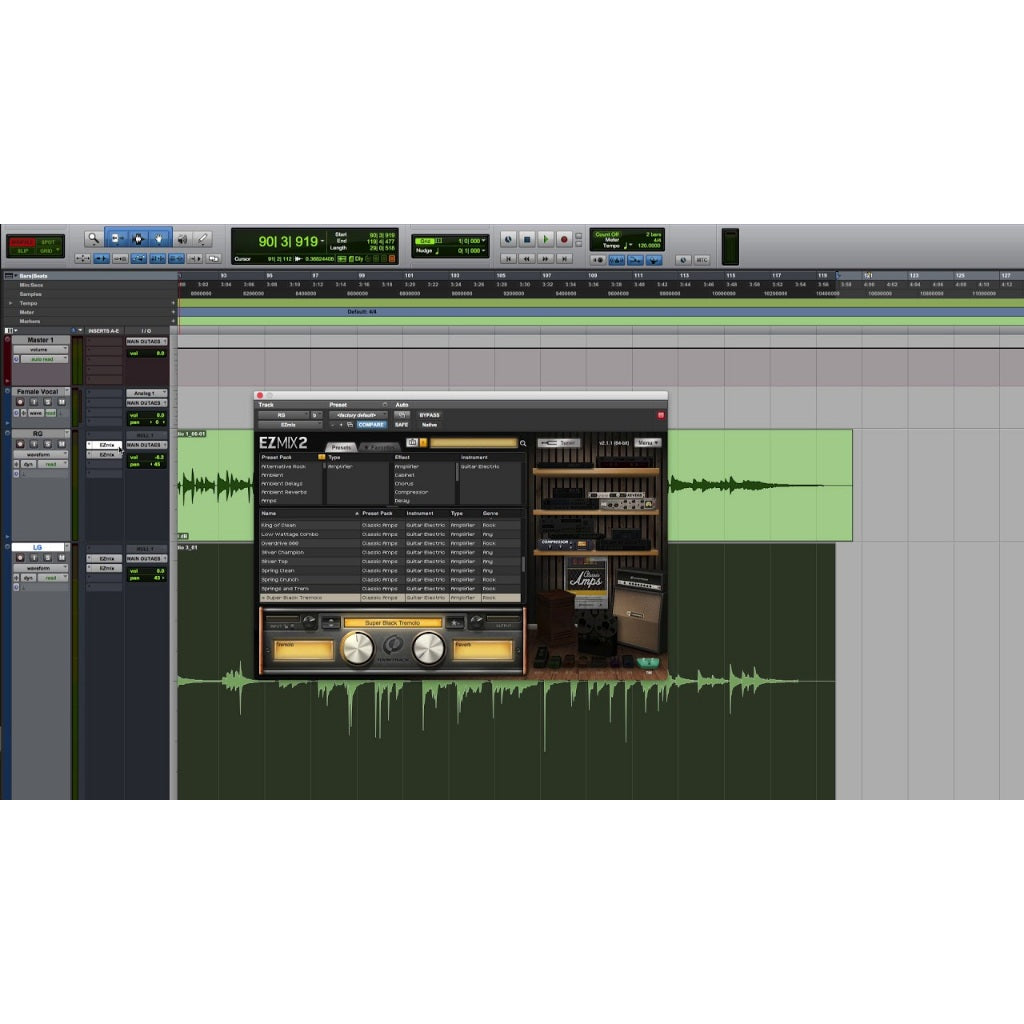Open the Tuner in EZmix 2

pyautogui.click(x=559, y=443)
